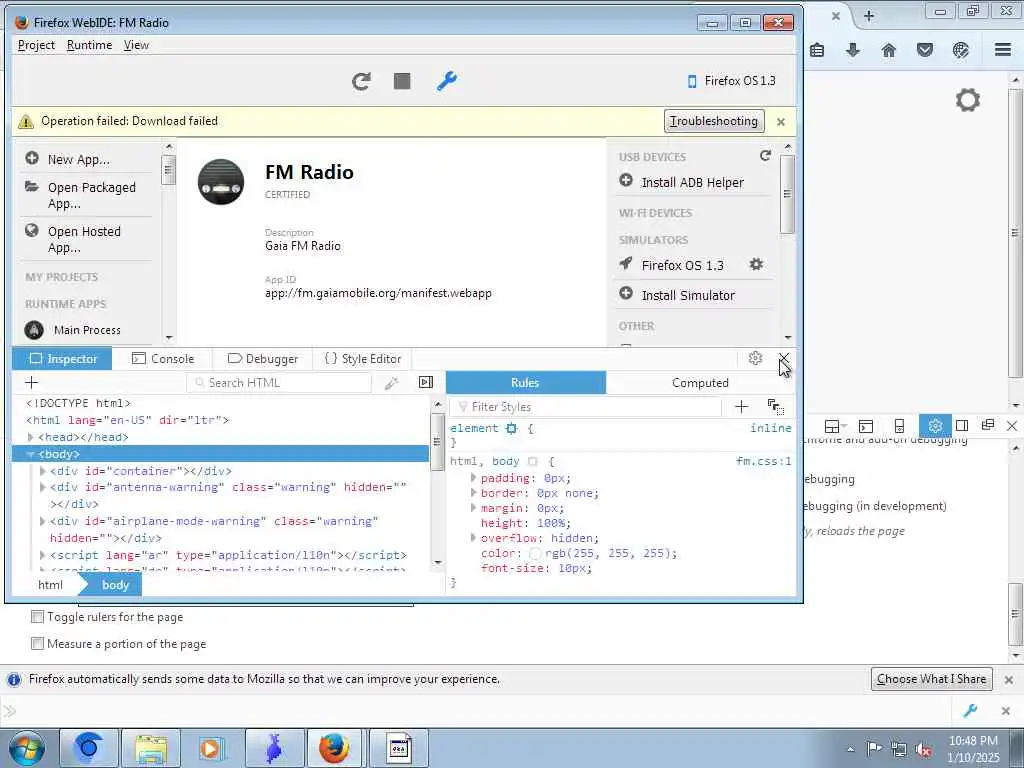Switch to the Debugger tab

coord(263,359)
